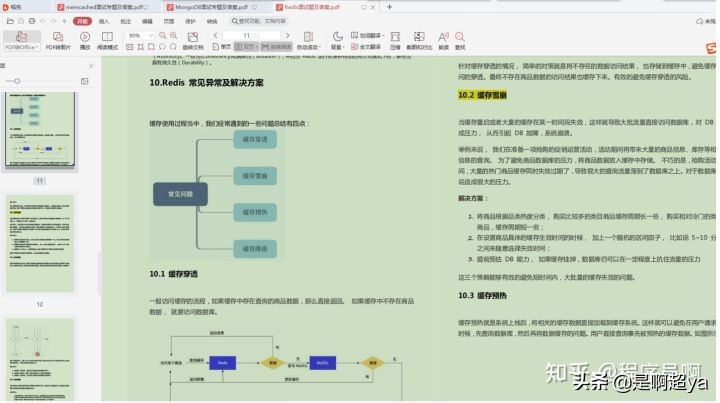
Task: Select the third page thumbnail below 12
Action: pos(40,359)
